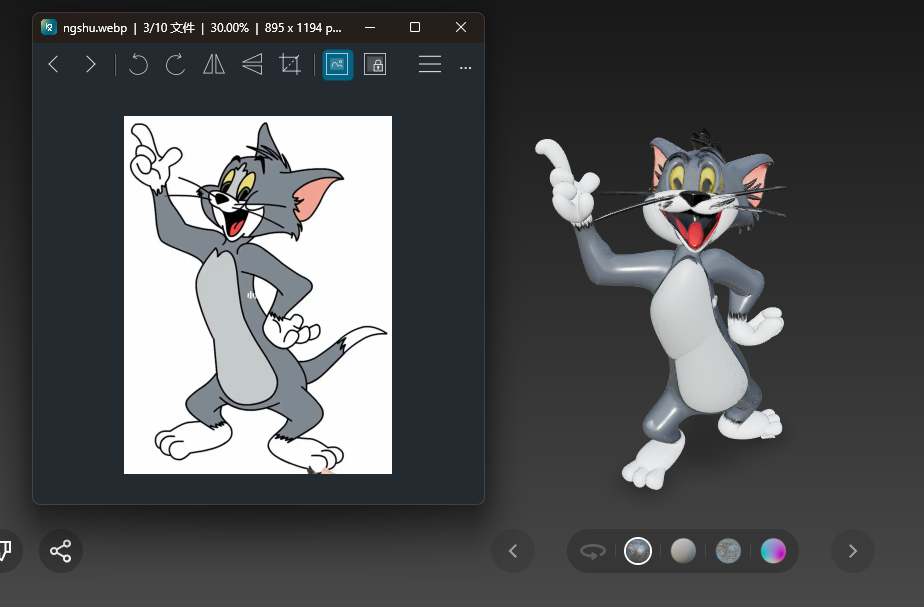Click the image viewer app icon in title bar
Viewport: 924px width, 607px height.
coord(49,27)
